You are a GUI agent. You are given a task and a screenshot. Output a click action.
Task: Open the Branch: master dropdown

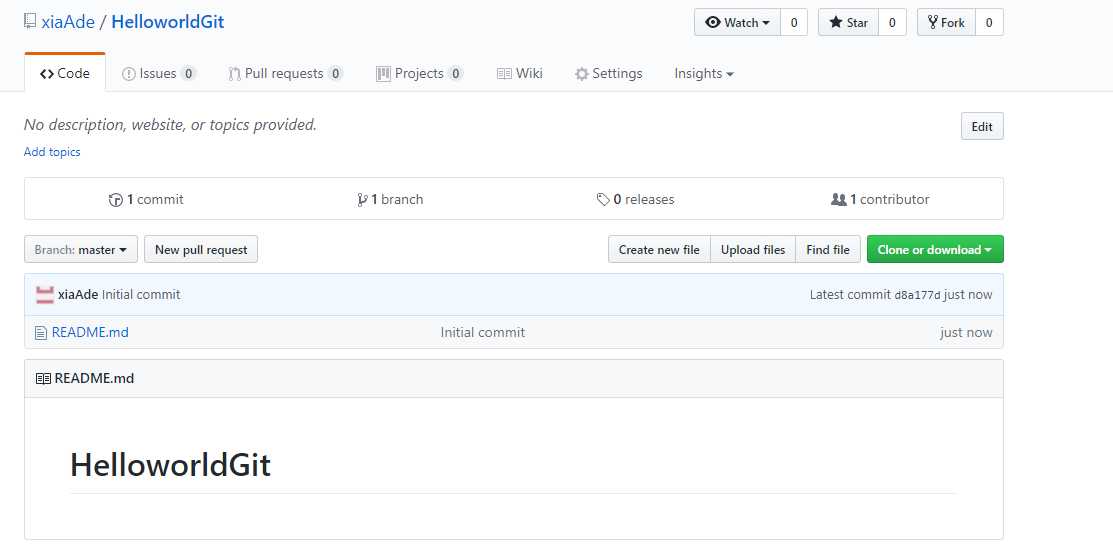[81, 249]
